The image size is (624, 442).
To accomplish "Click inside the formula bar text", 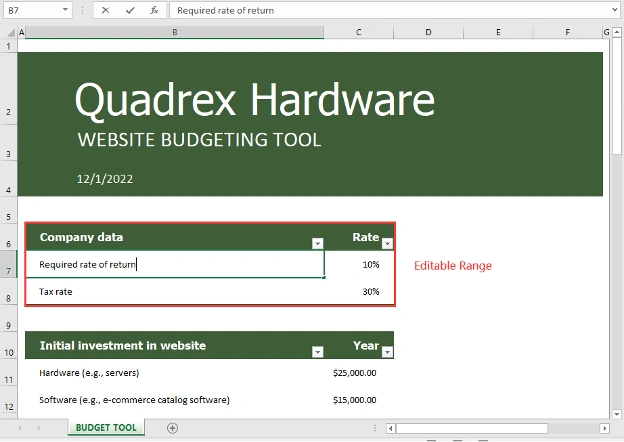I will (225, 11).
